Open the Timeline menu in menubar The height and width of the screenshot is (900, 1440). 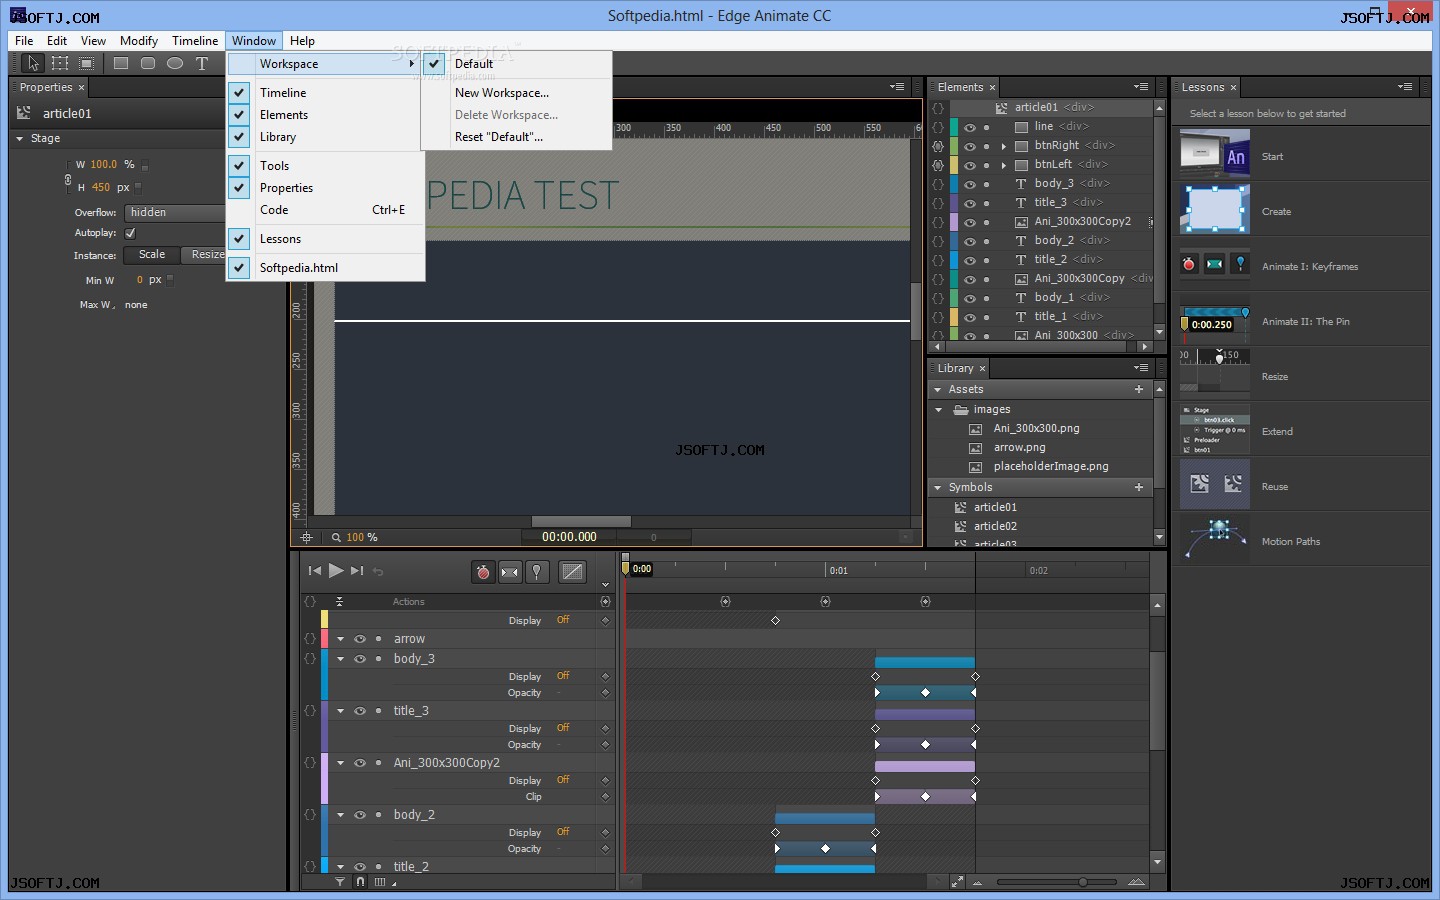[x=195, y=41]
